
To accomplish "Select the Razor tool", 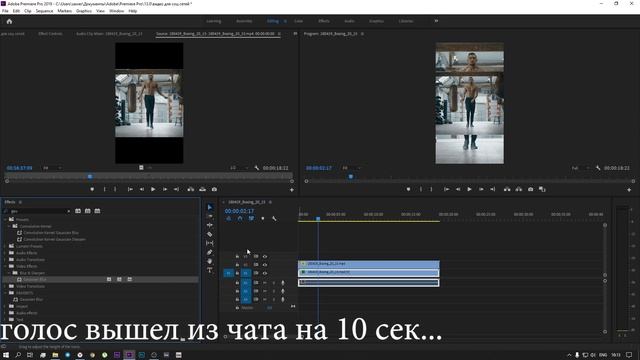I will (x=210, y=234).
